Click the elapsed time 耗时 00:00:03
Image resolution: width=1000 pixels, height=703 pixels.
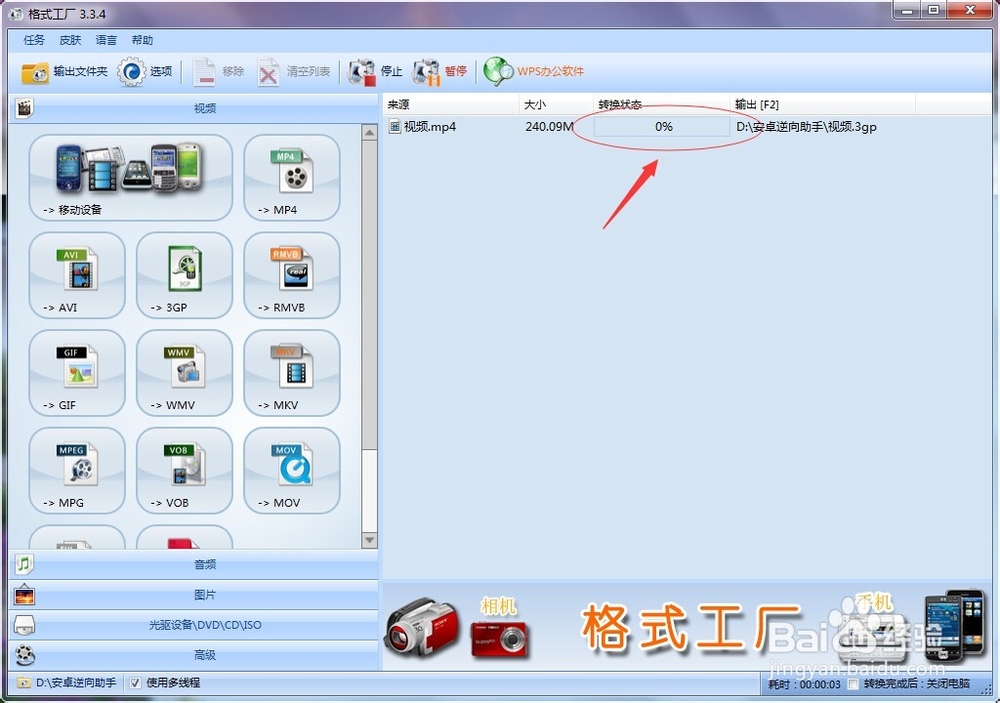point(804,684)
